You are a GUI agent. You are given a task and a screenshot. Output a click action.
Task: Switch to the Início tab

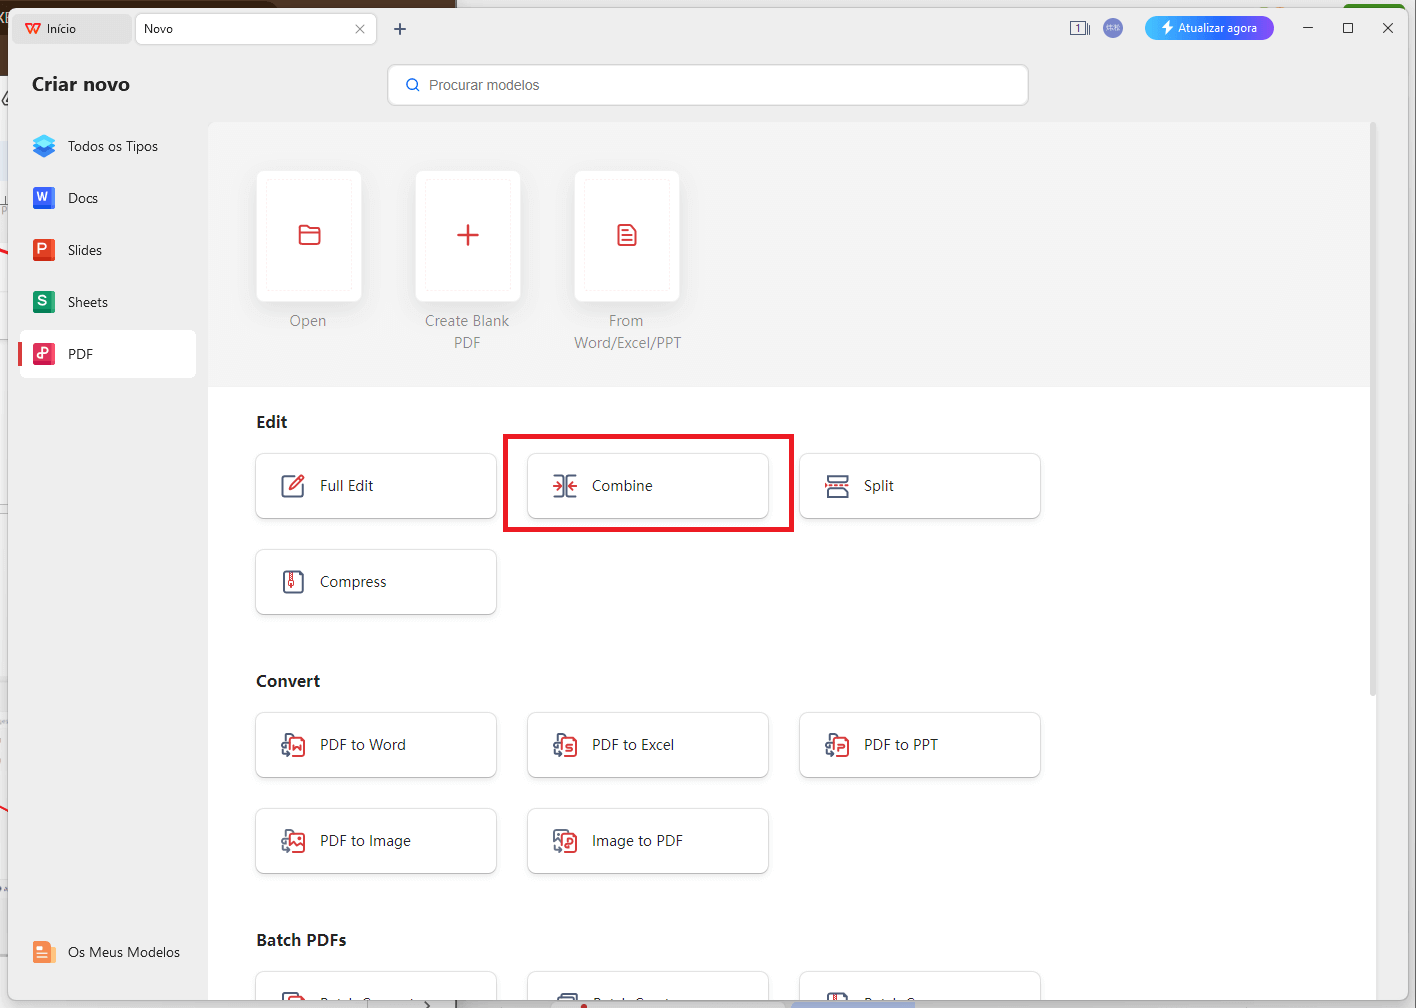(x=70, y=28)
